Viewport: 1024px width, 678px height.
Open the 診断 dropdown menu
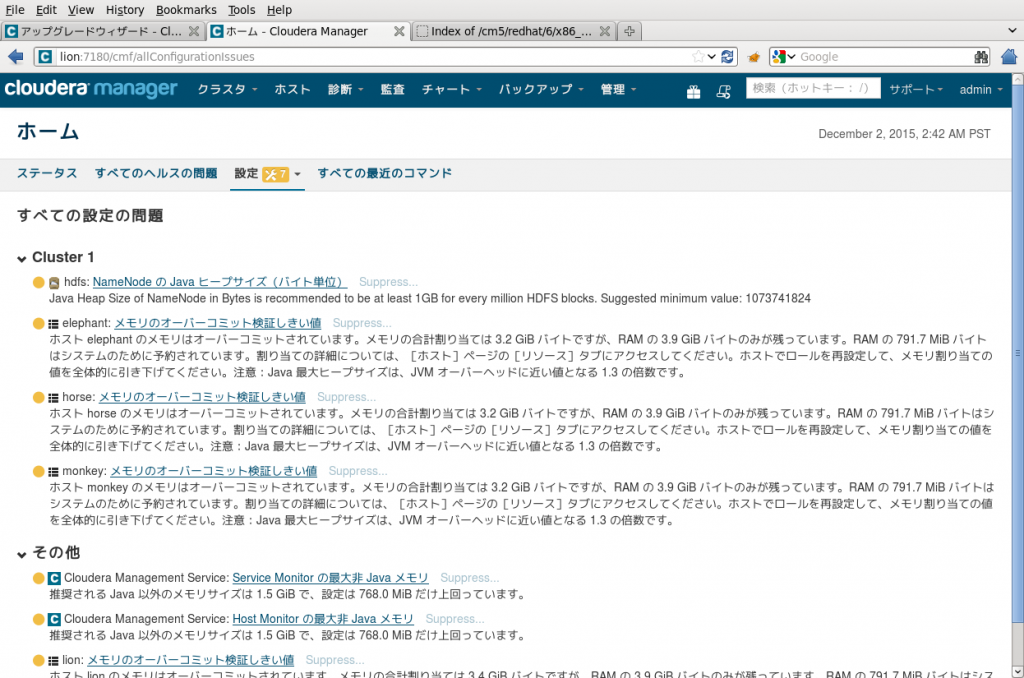(345, 89)
